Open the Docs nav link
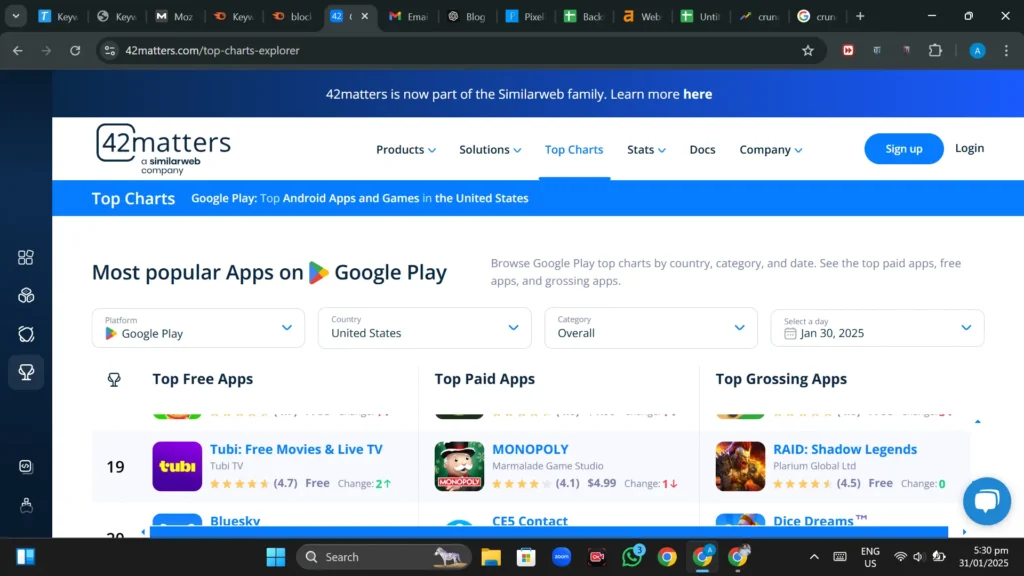 point(702,150)
